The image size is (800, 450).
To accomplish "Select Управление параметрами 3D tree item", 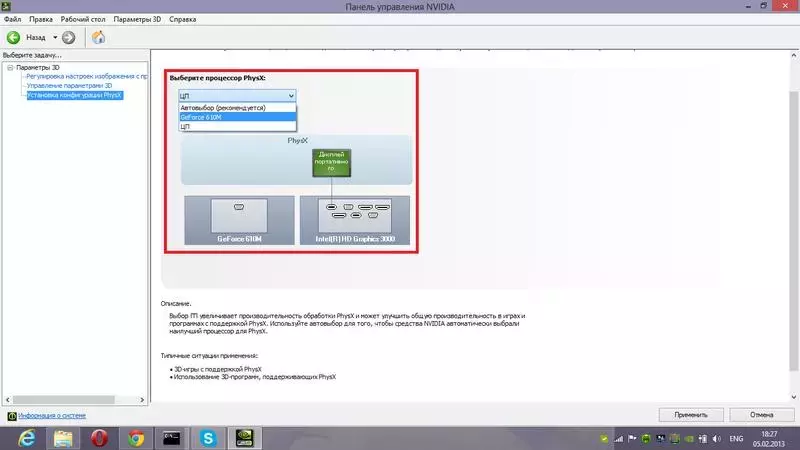I will point(69,86).
